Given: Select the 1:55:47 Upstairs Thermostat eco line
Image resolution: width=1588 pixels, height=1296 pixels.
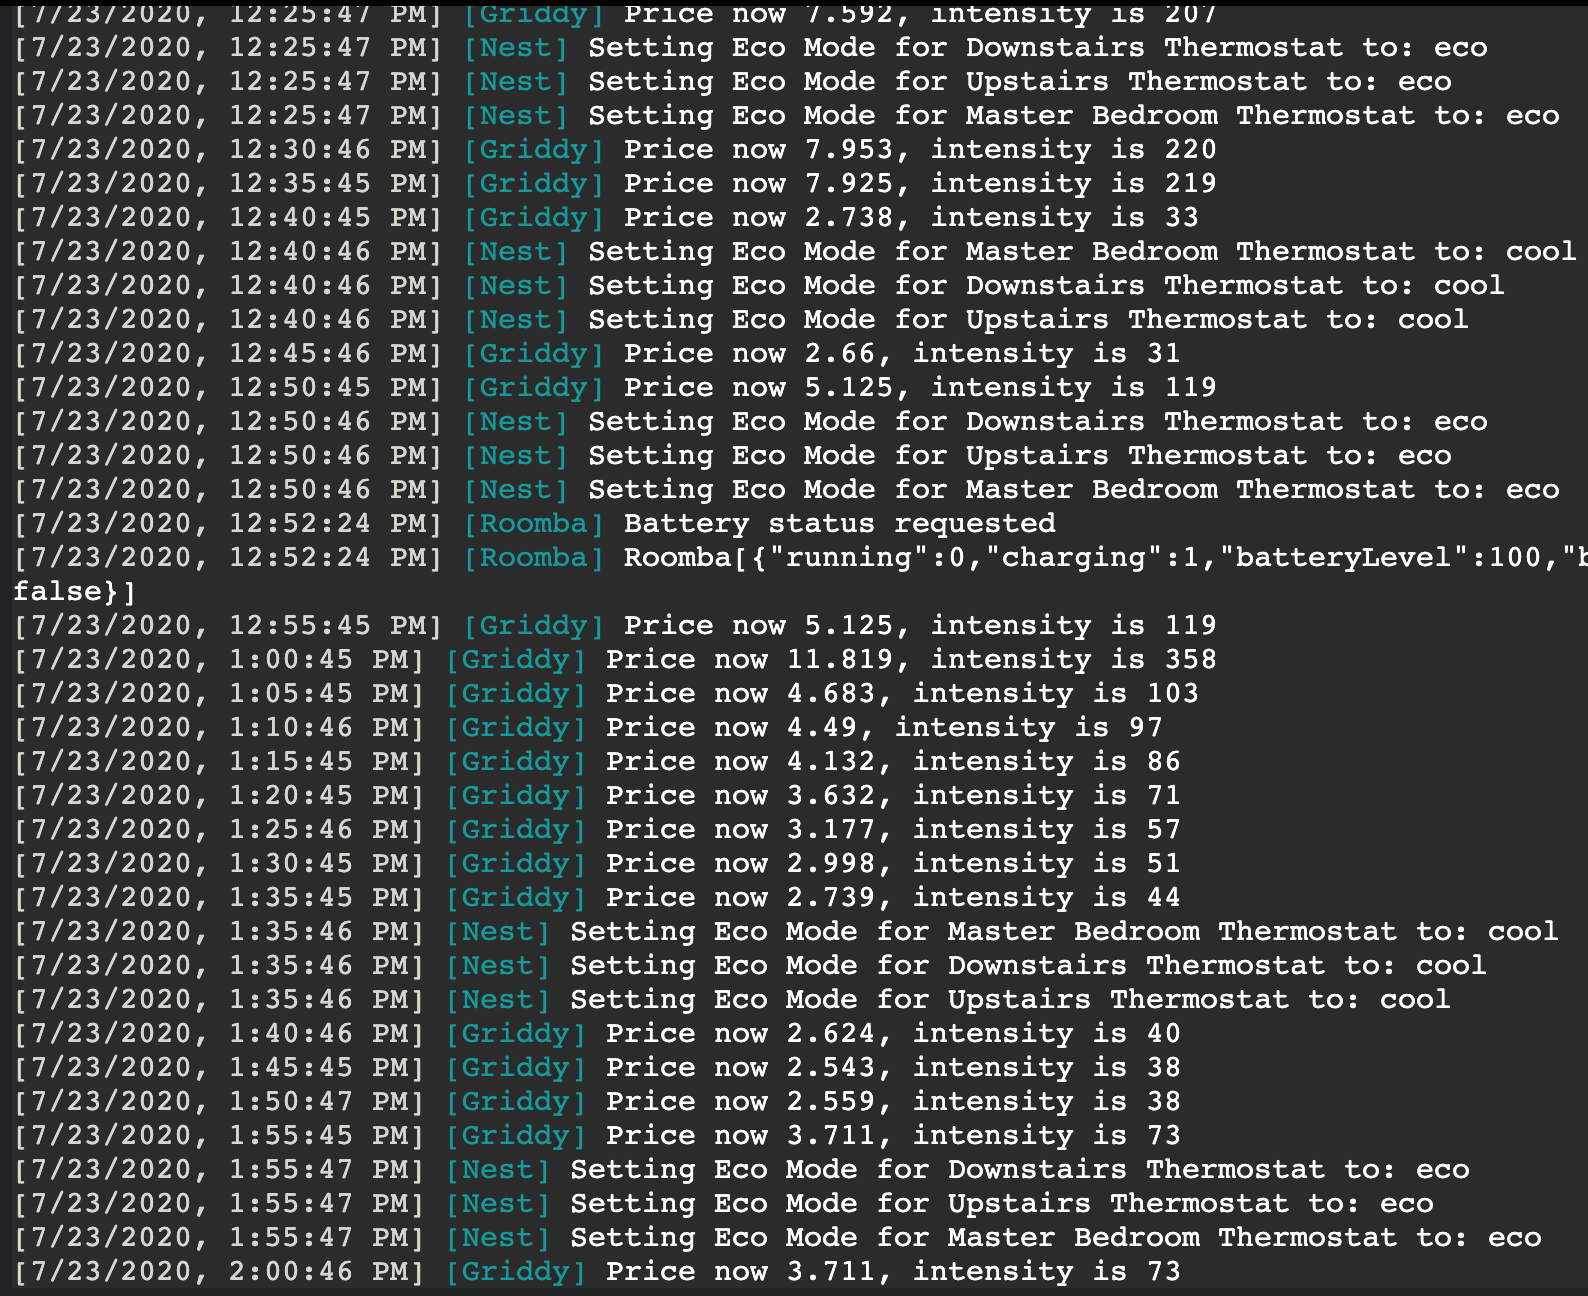Looking at the screenshot, I should (x=723, y=1204).
